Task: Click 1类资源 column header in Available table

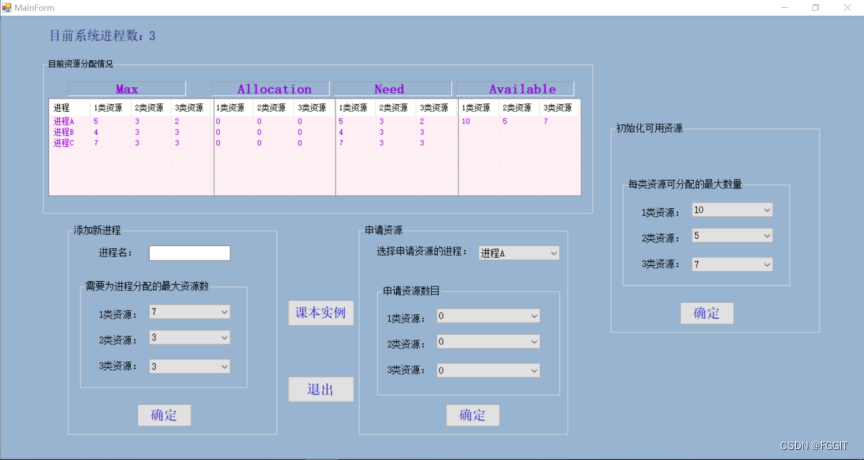Action: [x=479, y=108]
